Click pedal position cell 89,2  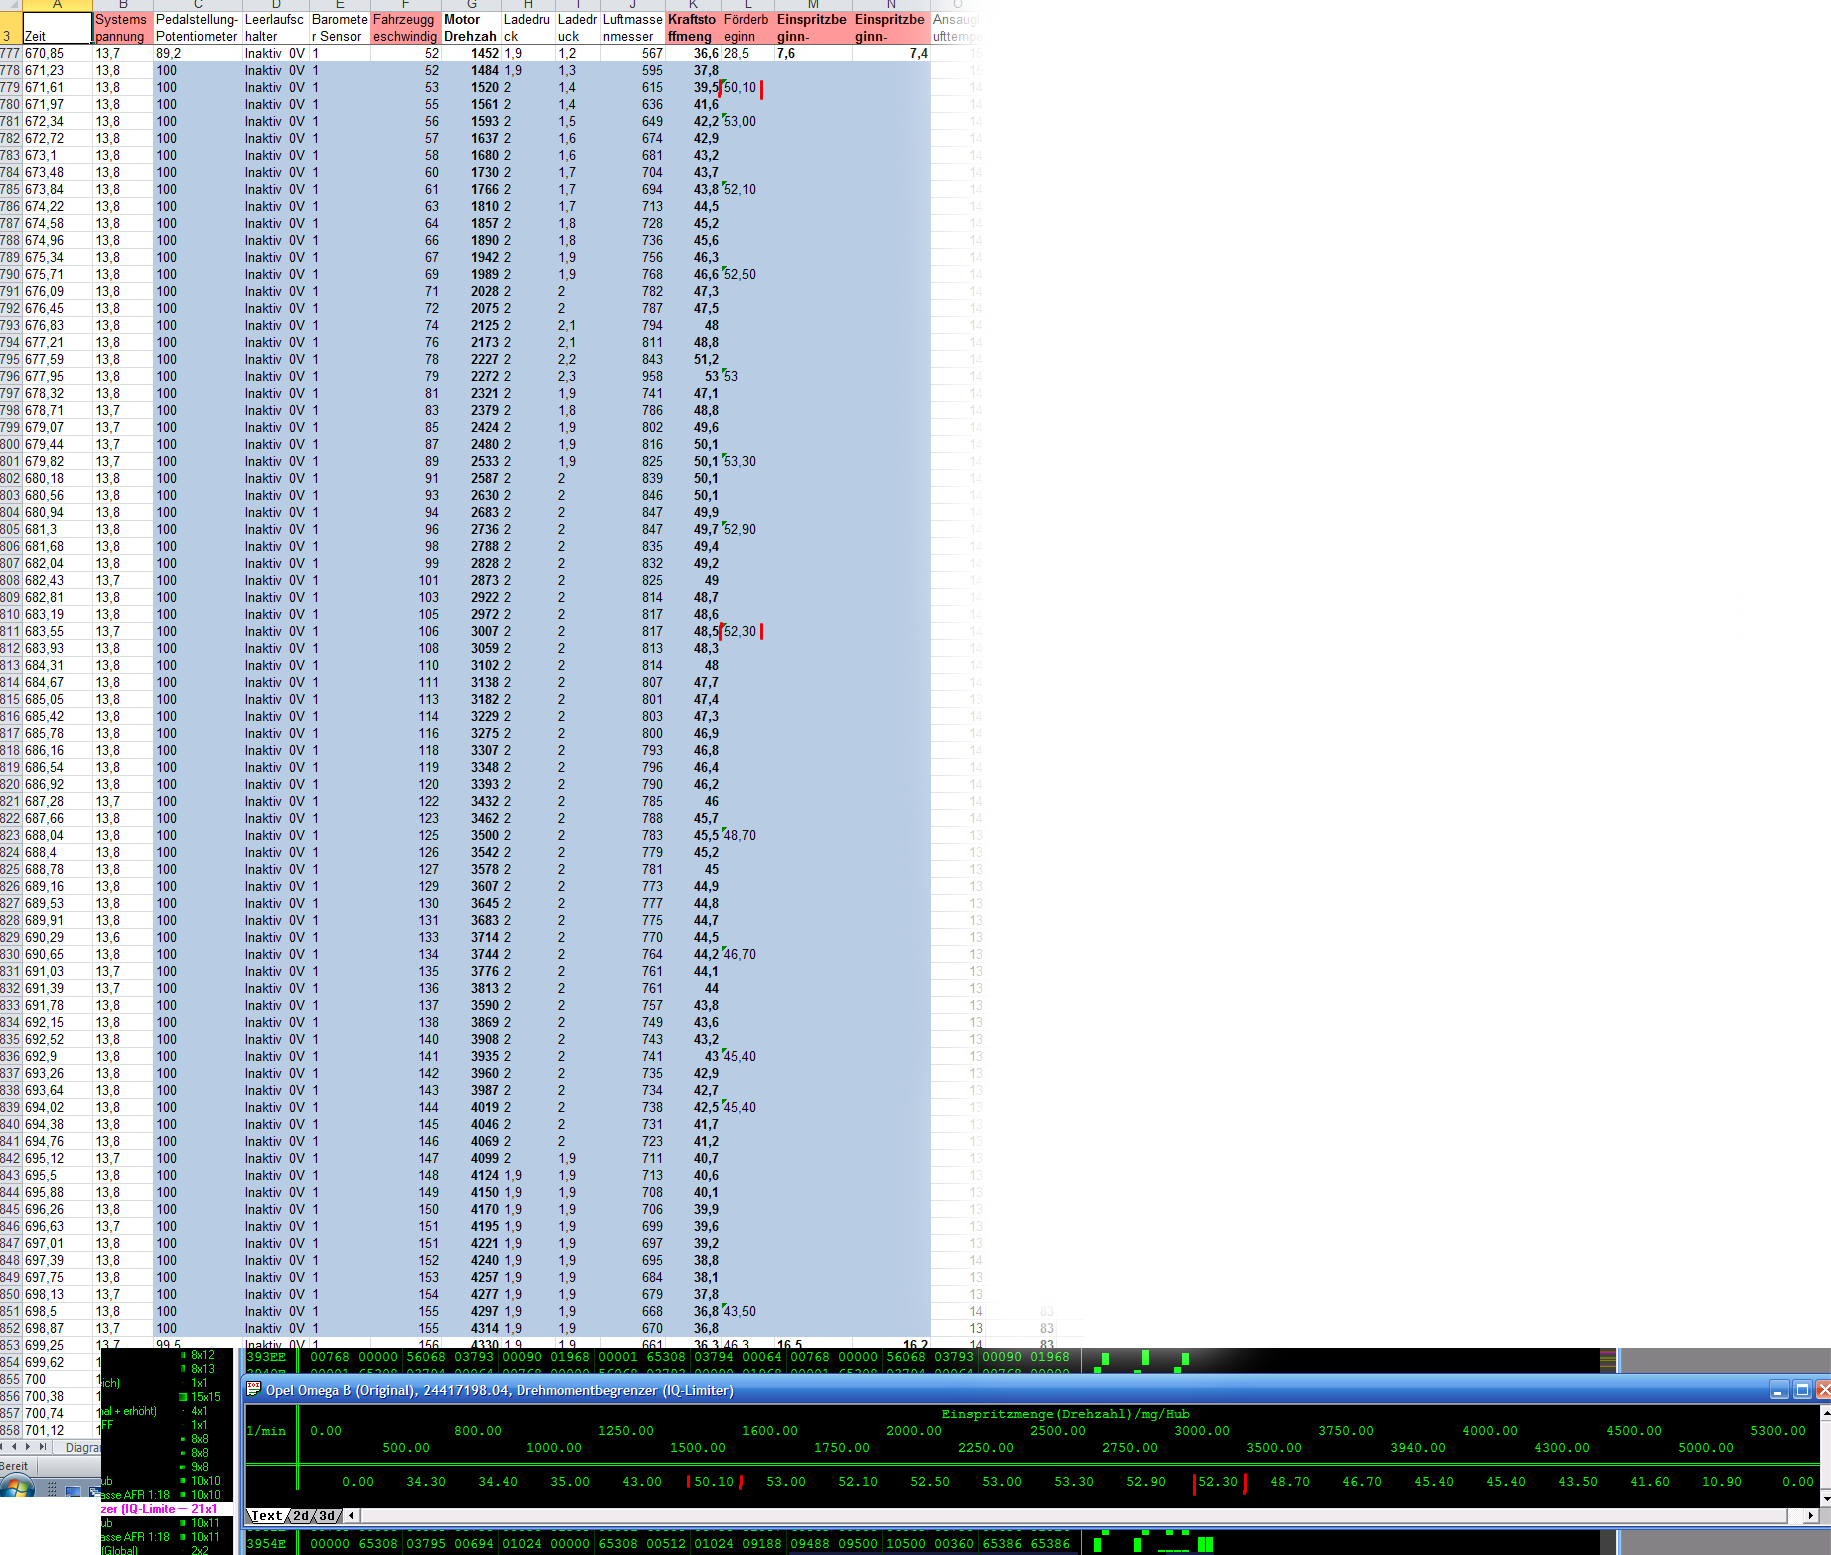pyautogui.click(x=198, y=54)
